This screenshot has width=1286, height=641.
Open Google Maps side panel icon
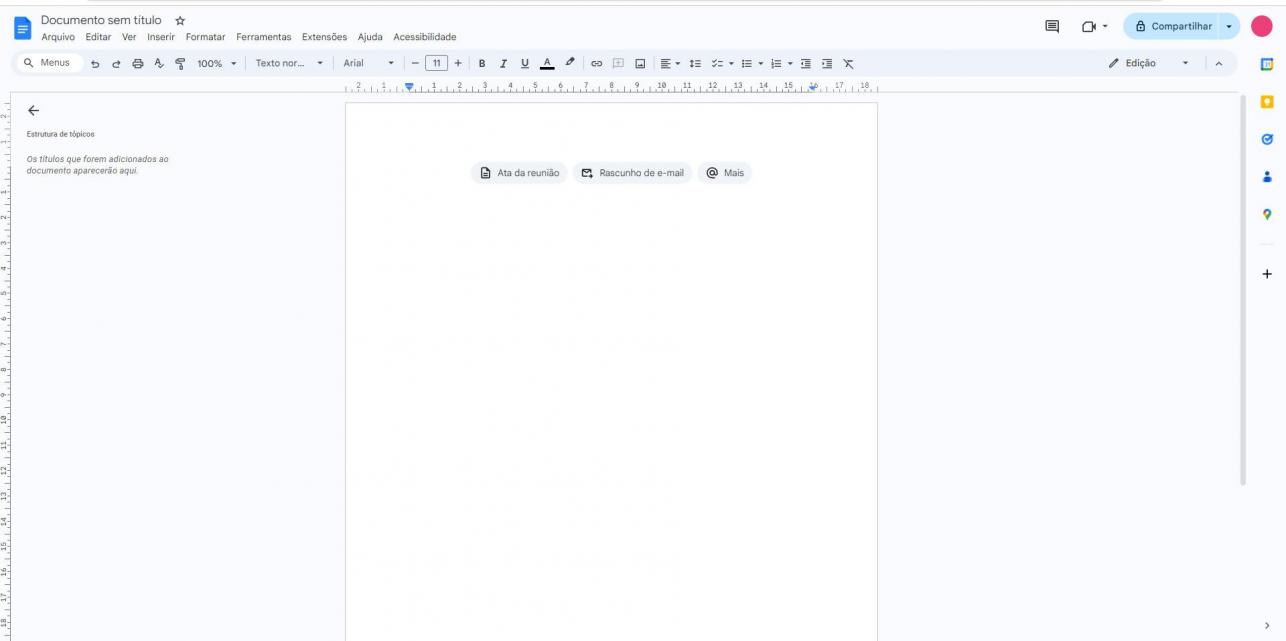[1267, 214]
